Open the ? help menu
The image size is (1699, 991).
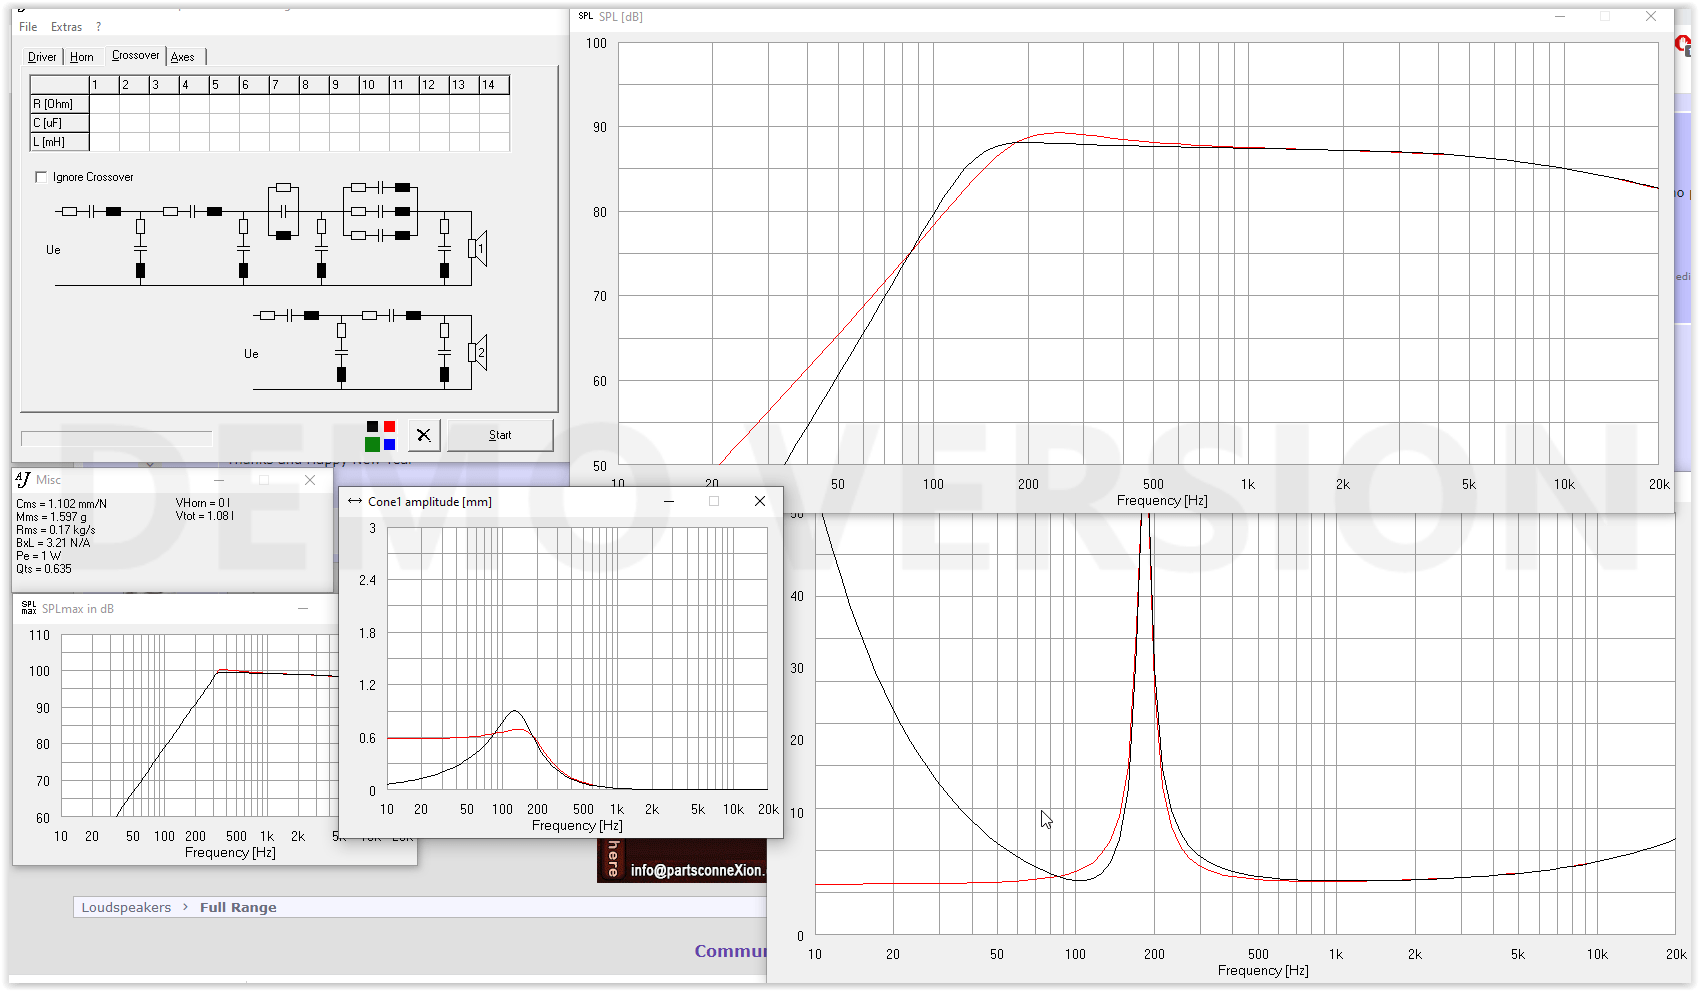point(98,27)
